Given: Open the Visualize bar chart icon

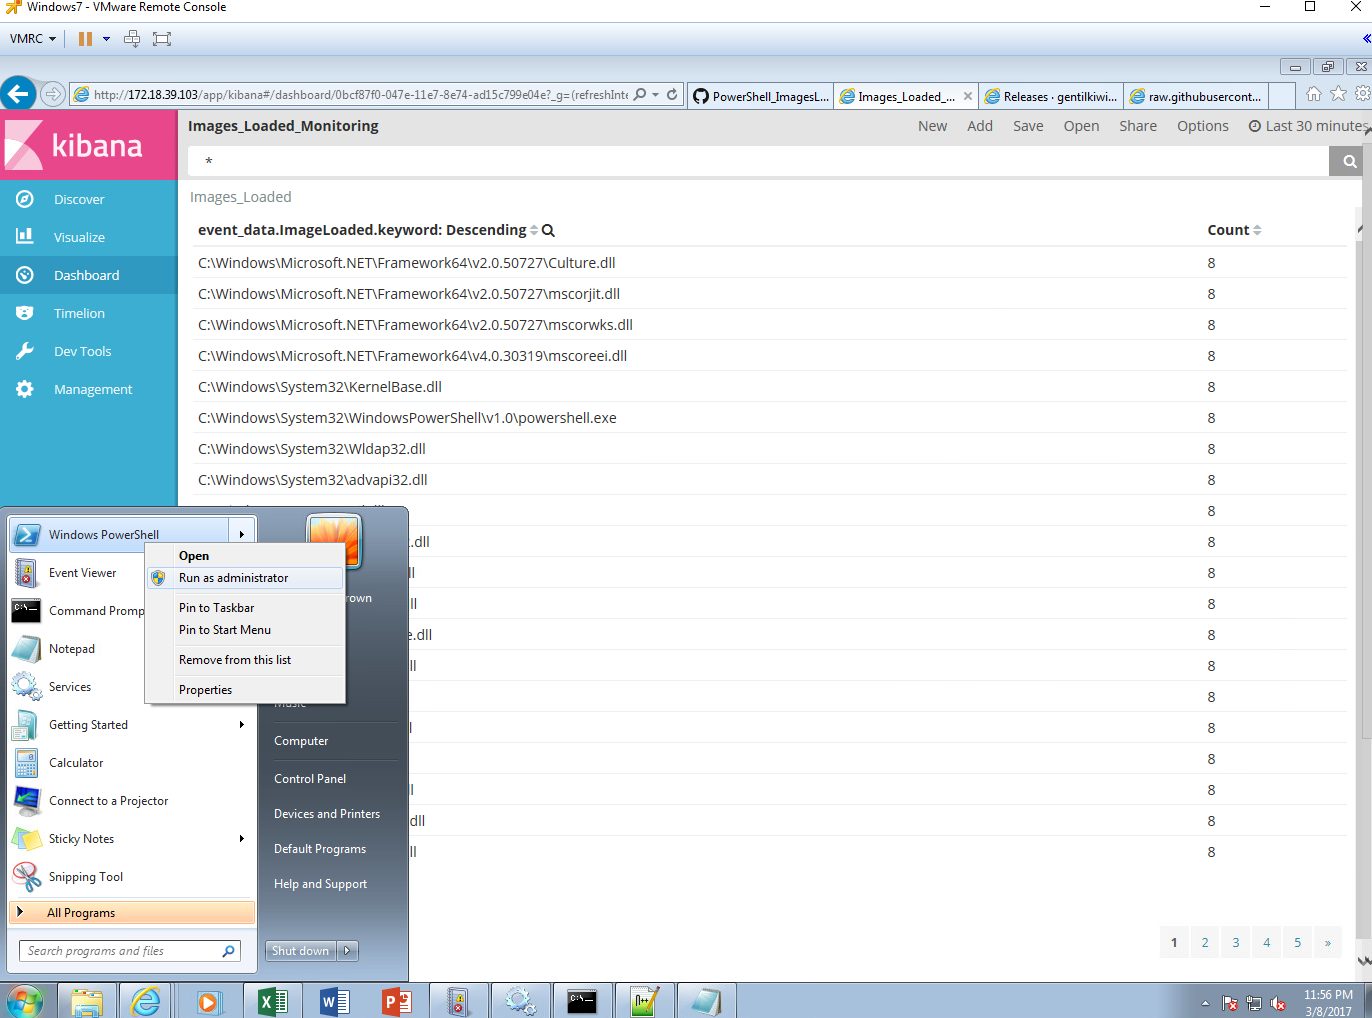Looking at the screenshot, I should pyautogui.click(x=25, y=237).
